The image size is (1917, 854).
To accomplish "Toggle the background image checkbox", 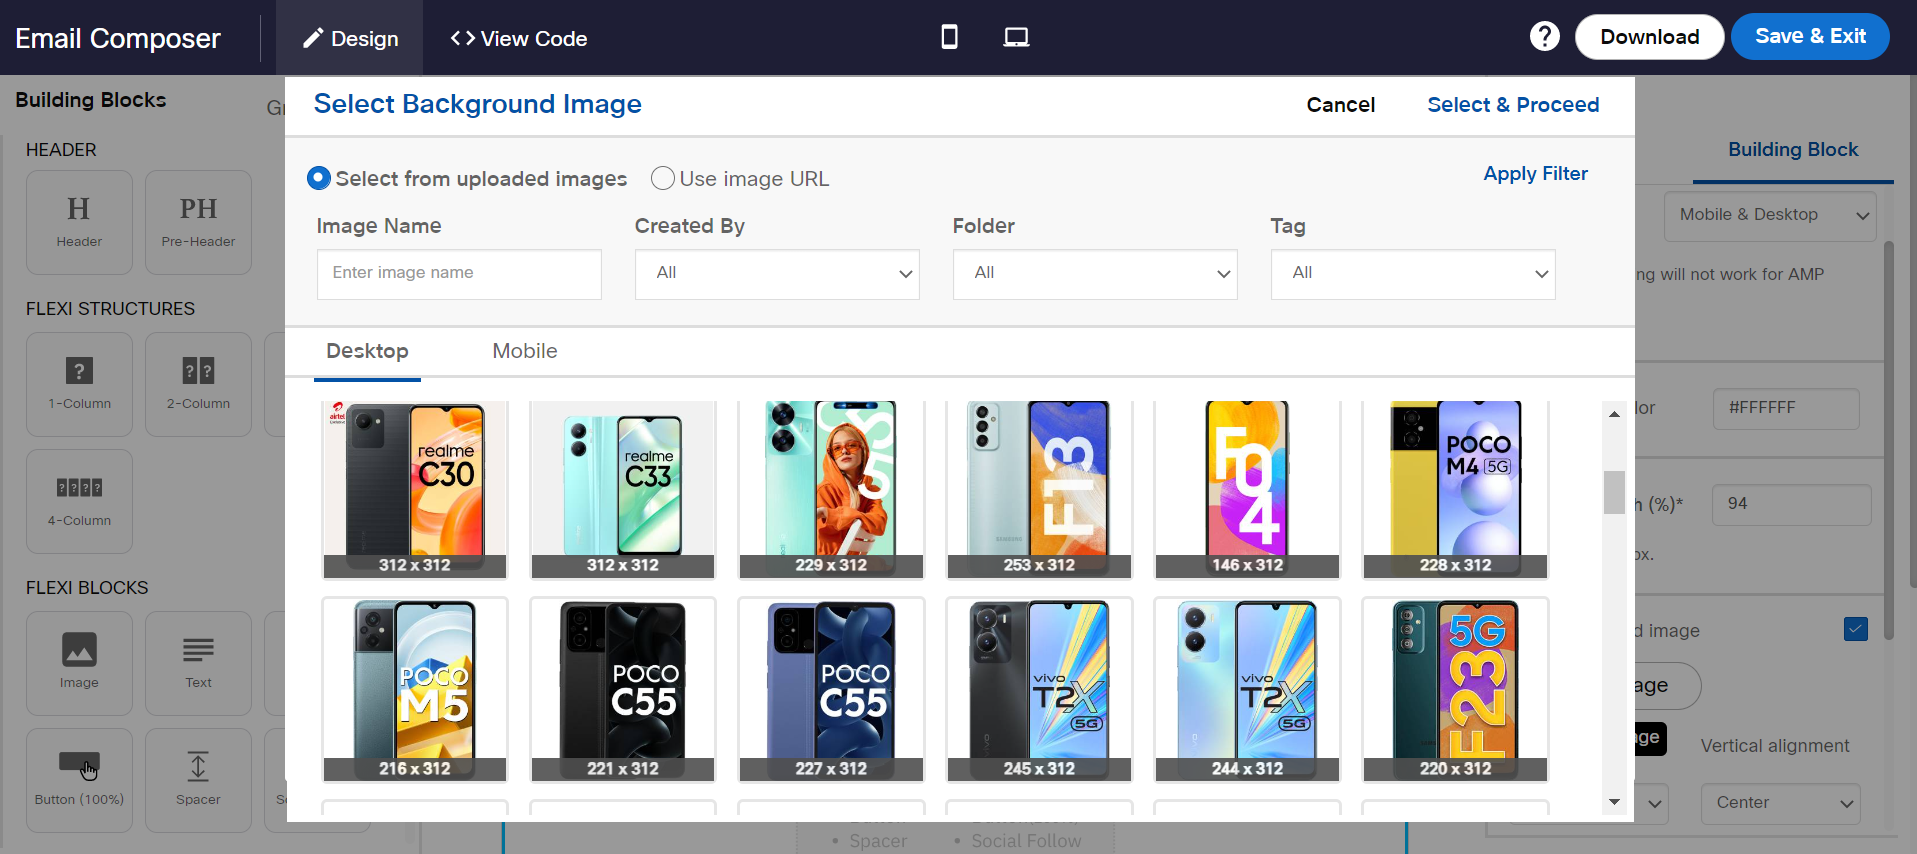I will click(1856, 629).
